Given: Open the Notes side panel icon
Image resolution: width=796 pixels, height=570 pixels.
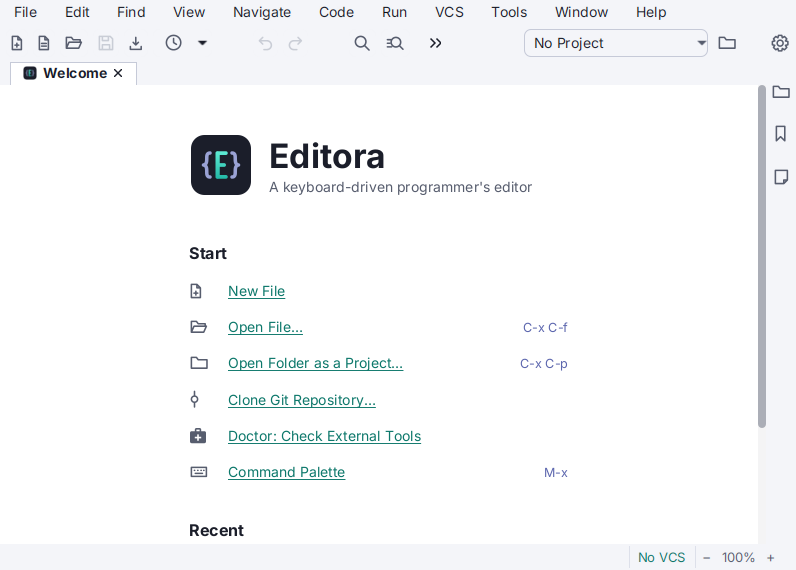Looking at the screenshot, I should point(781,177).
